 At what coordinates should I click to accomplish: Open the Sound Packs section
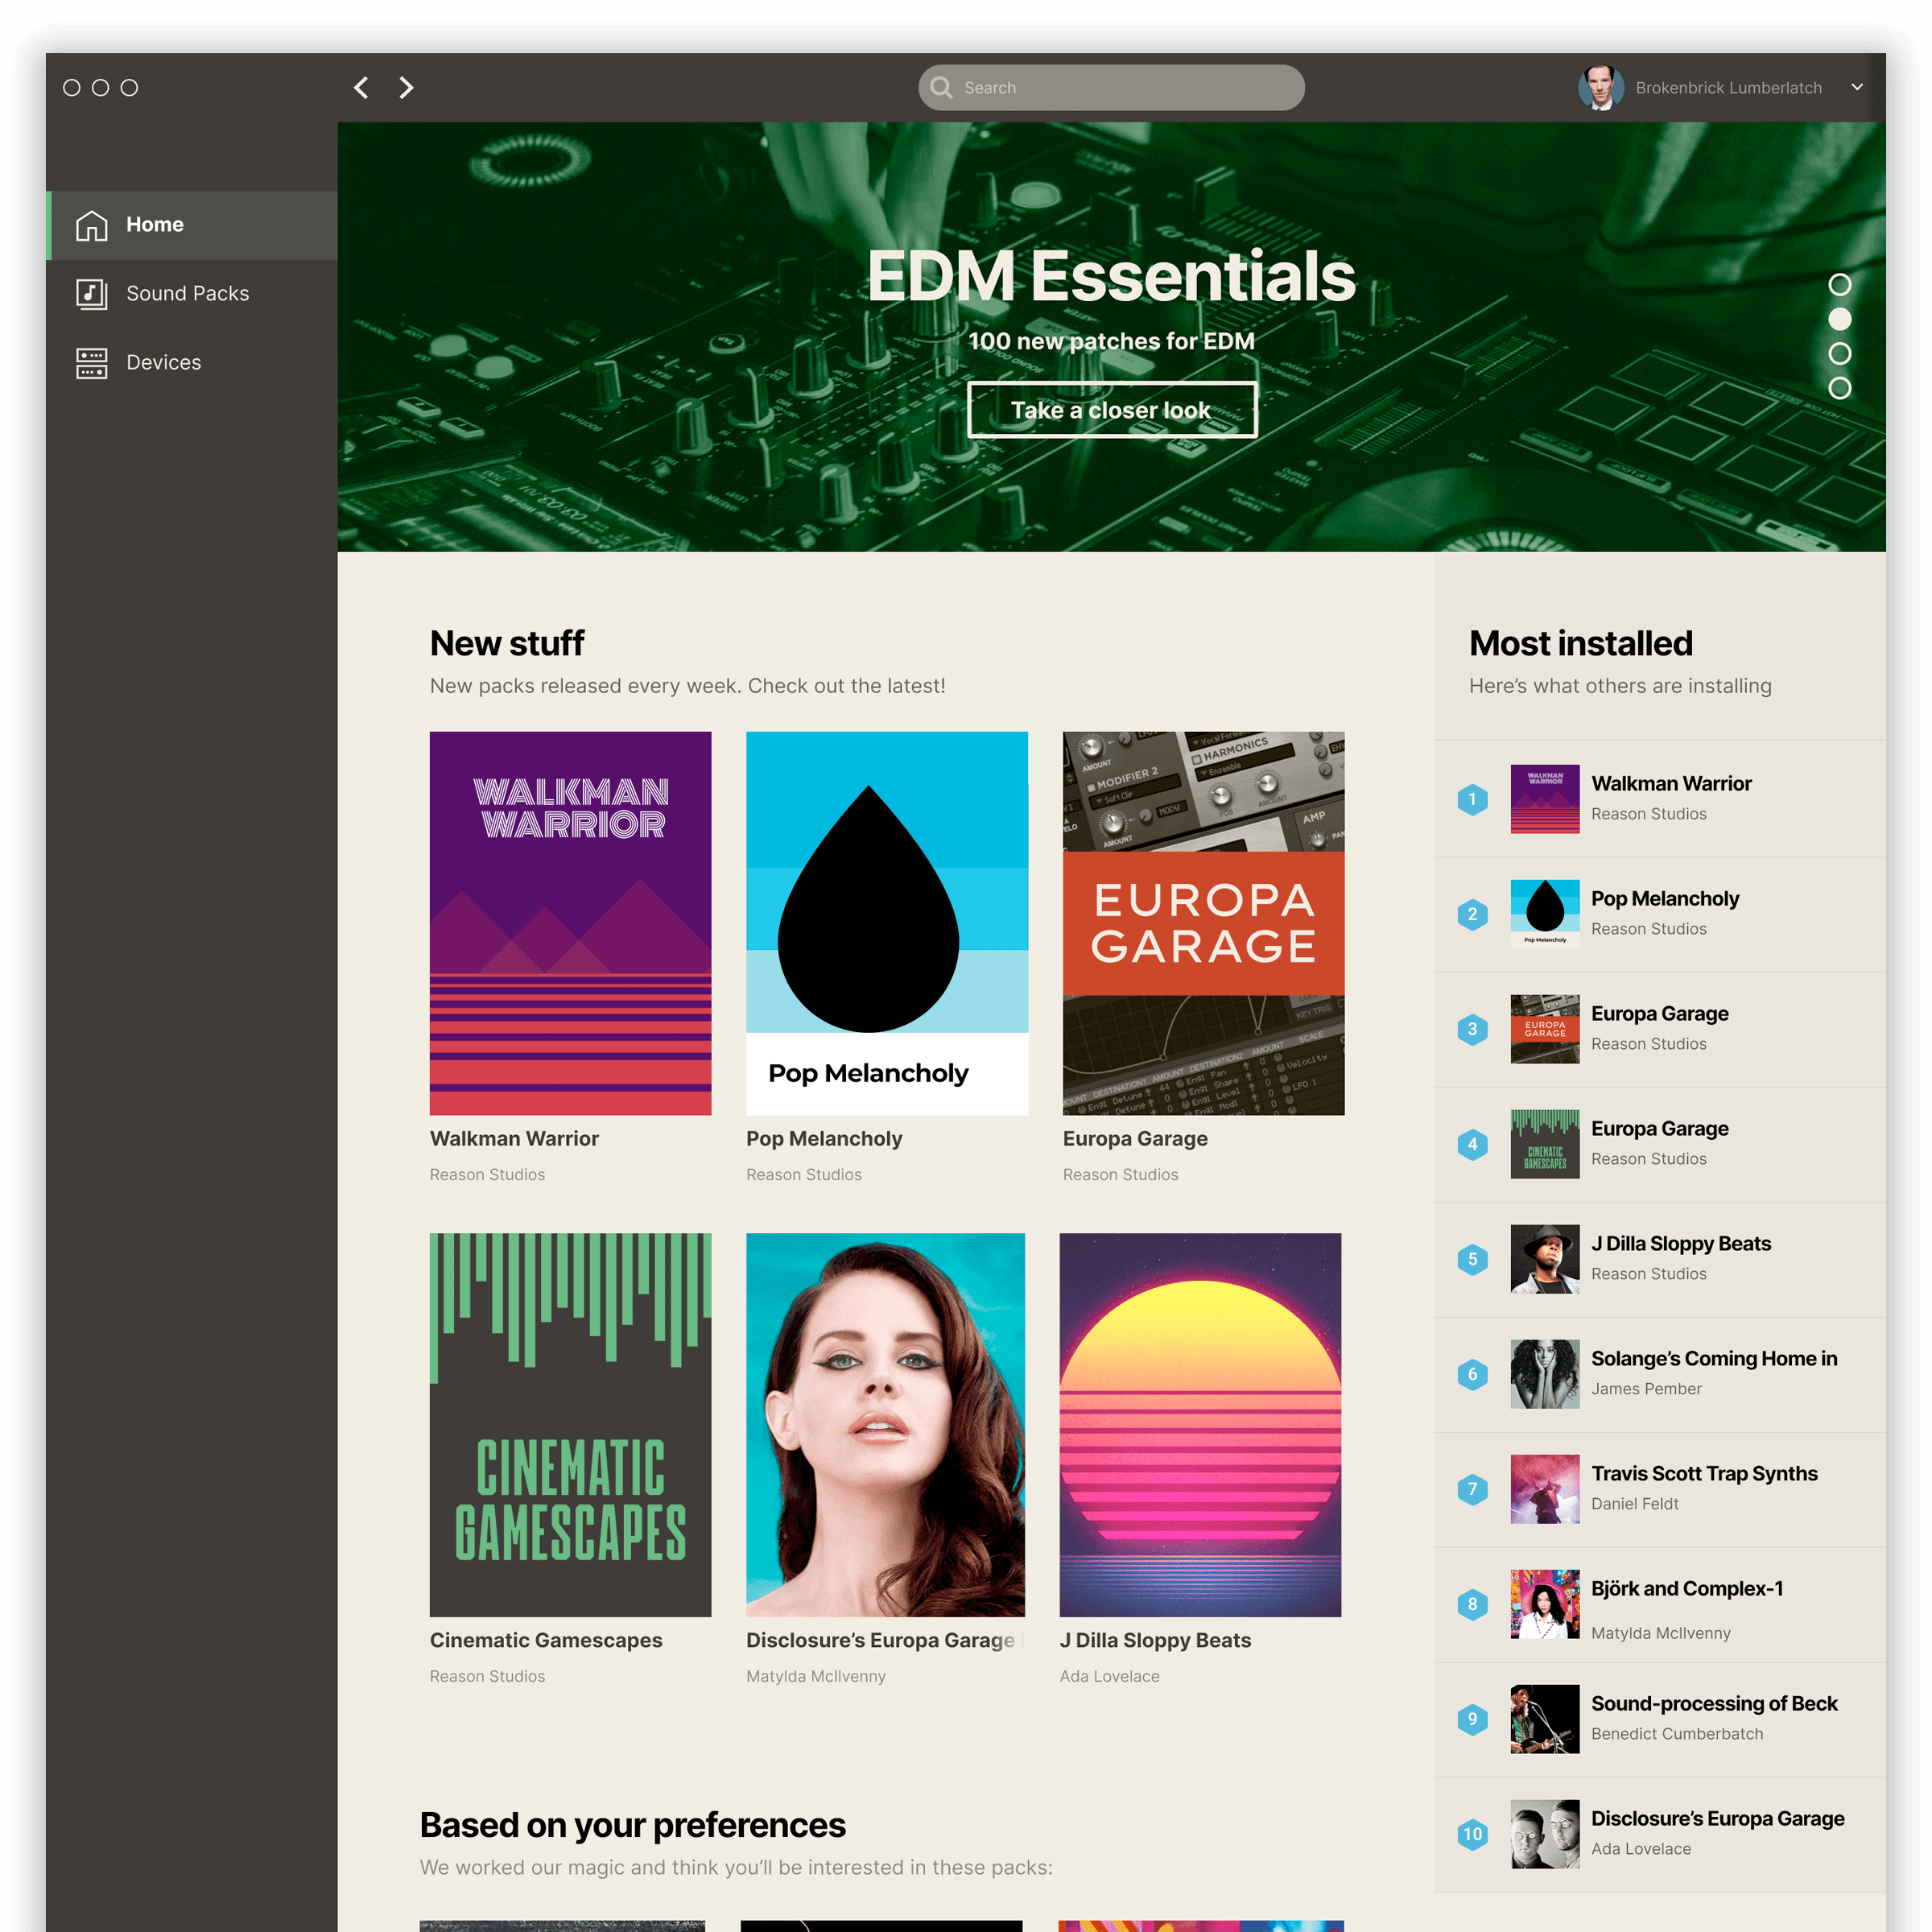pos(187,294)
